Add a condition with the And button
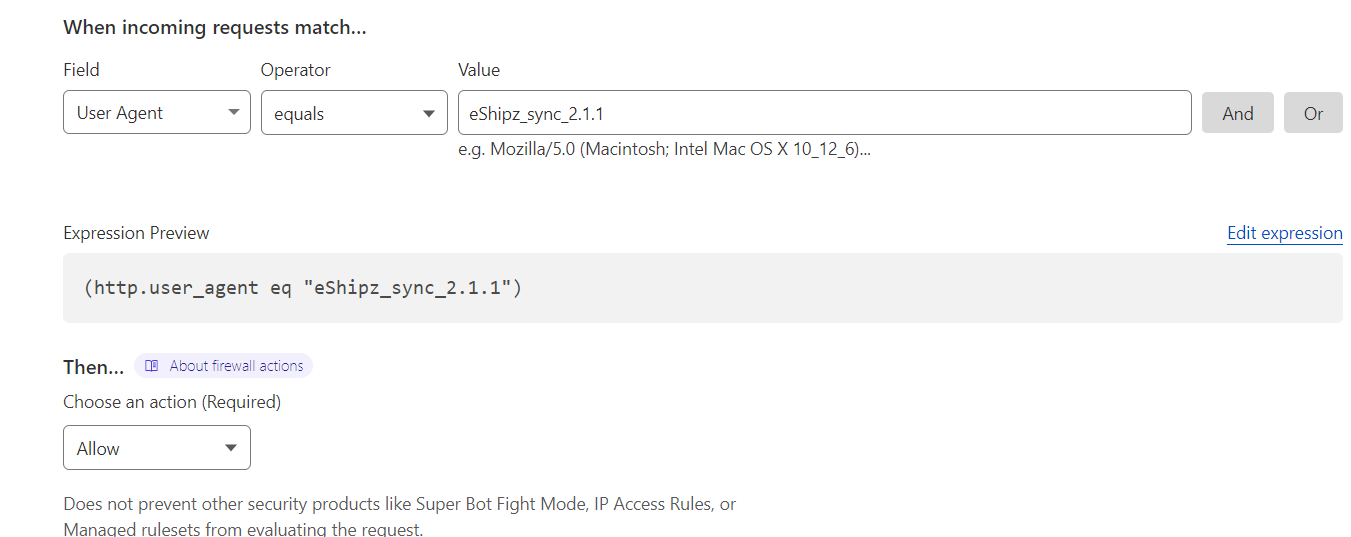Viewport: 1351px width, 537px height. [x=1238, y=113]
